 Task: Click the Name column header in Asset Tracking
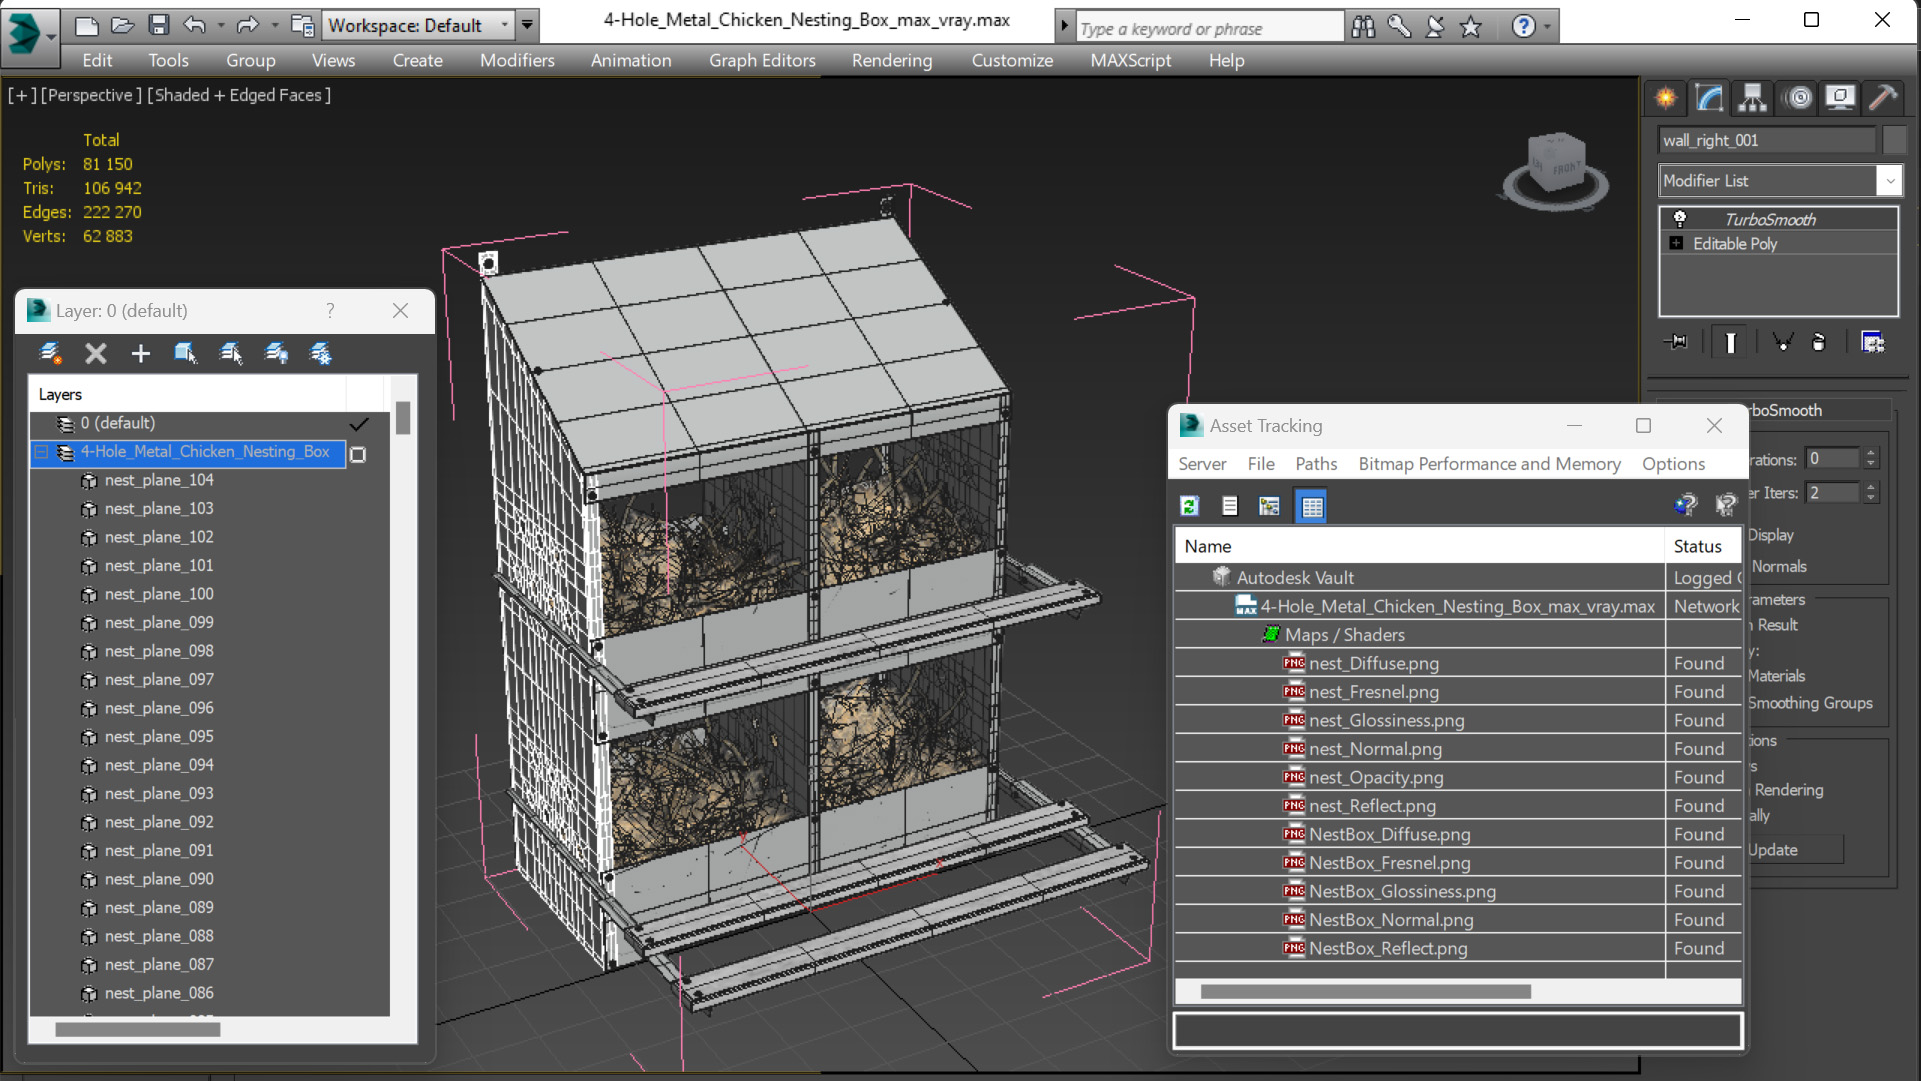tap(1420, 546)
